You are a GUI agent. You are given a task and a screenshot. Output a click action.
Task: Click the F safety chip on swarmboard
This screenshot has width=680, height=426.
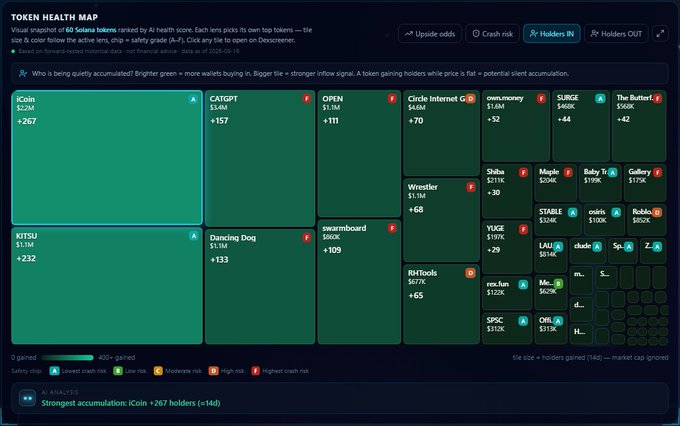click(x=392, y=228)
